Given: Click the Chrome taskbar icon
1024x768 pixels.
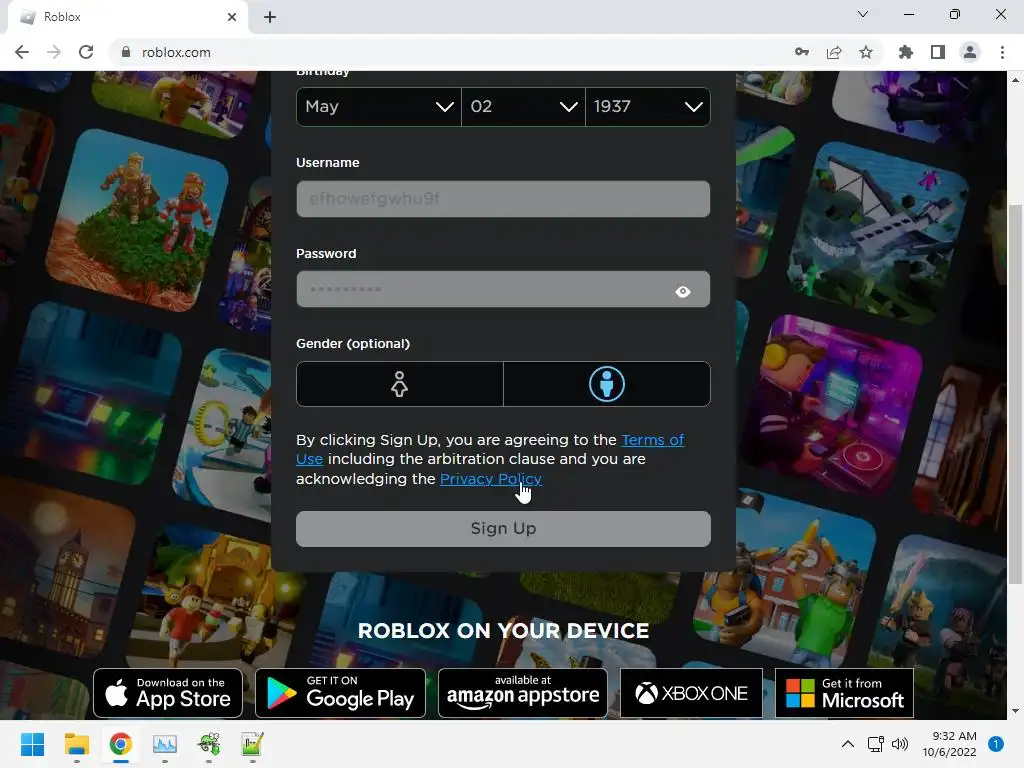Looking at the screenshot, I should 120,744.
